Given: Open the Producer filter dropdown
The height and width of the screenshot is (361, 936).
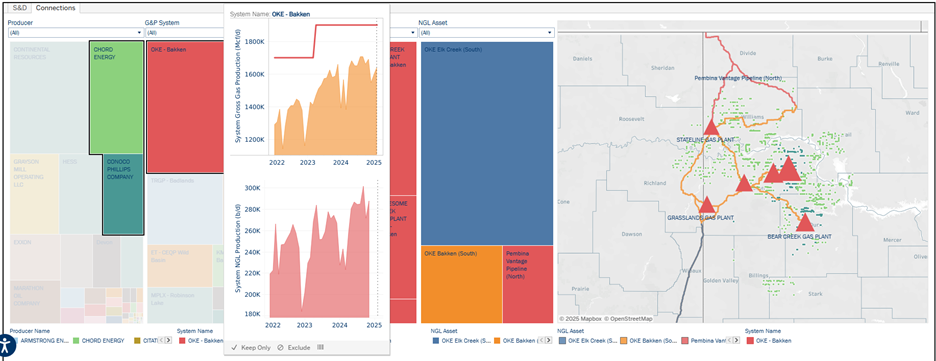Looking at the screenshot, I should click(x=76, y=33).
